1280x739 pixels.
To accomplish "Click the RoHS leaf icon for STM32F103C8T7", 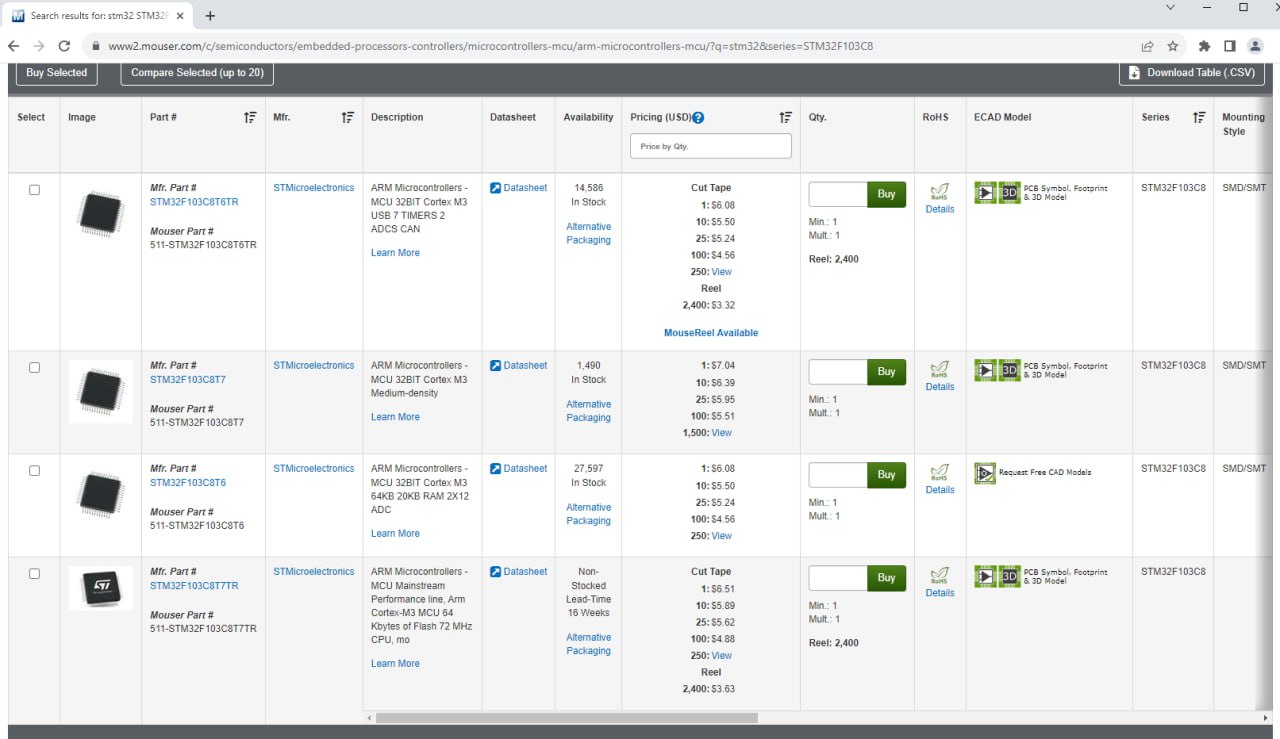I will point(939,369).
